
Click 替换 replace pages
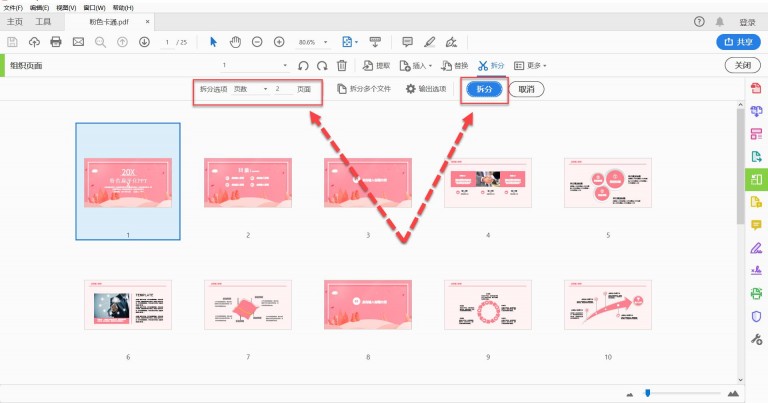point(455,66)
